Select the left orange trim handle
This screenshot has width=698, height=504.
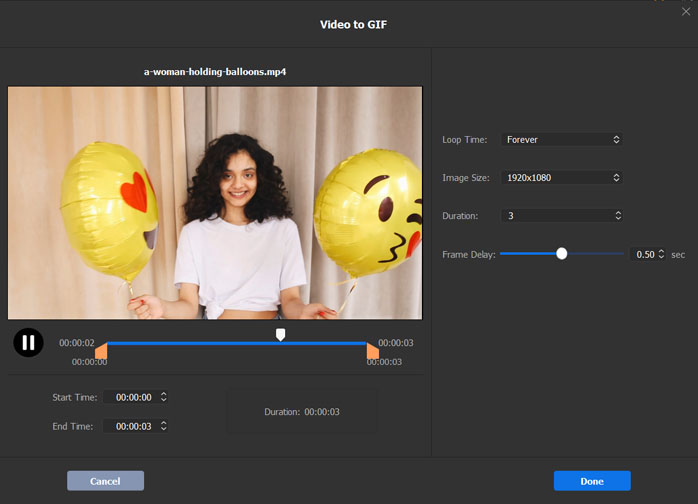101,351
